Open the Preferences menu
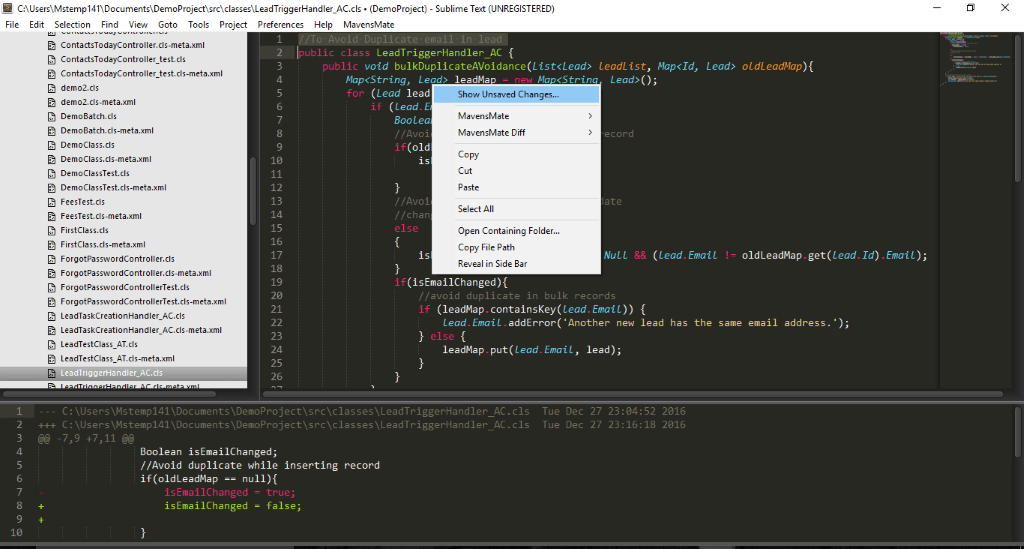Viewport: 1024px width, 549px height. [x=280, y=25]
